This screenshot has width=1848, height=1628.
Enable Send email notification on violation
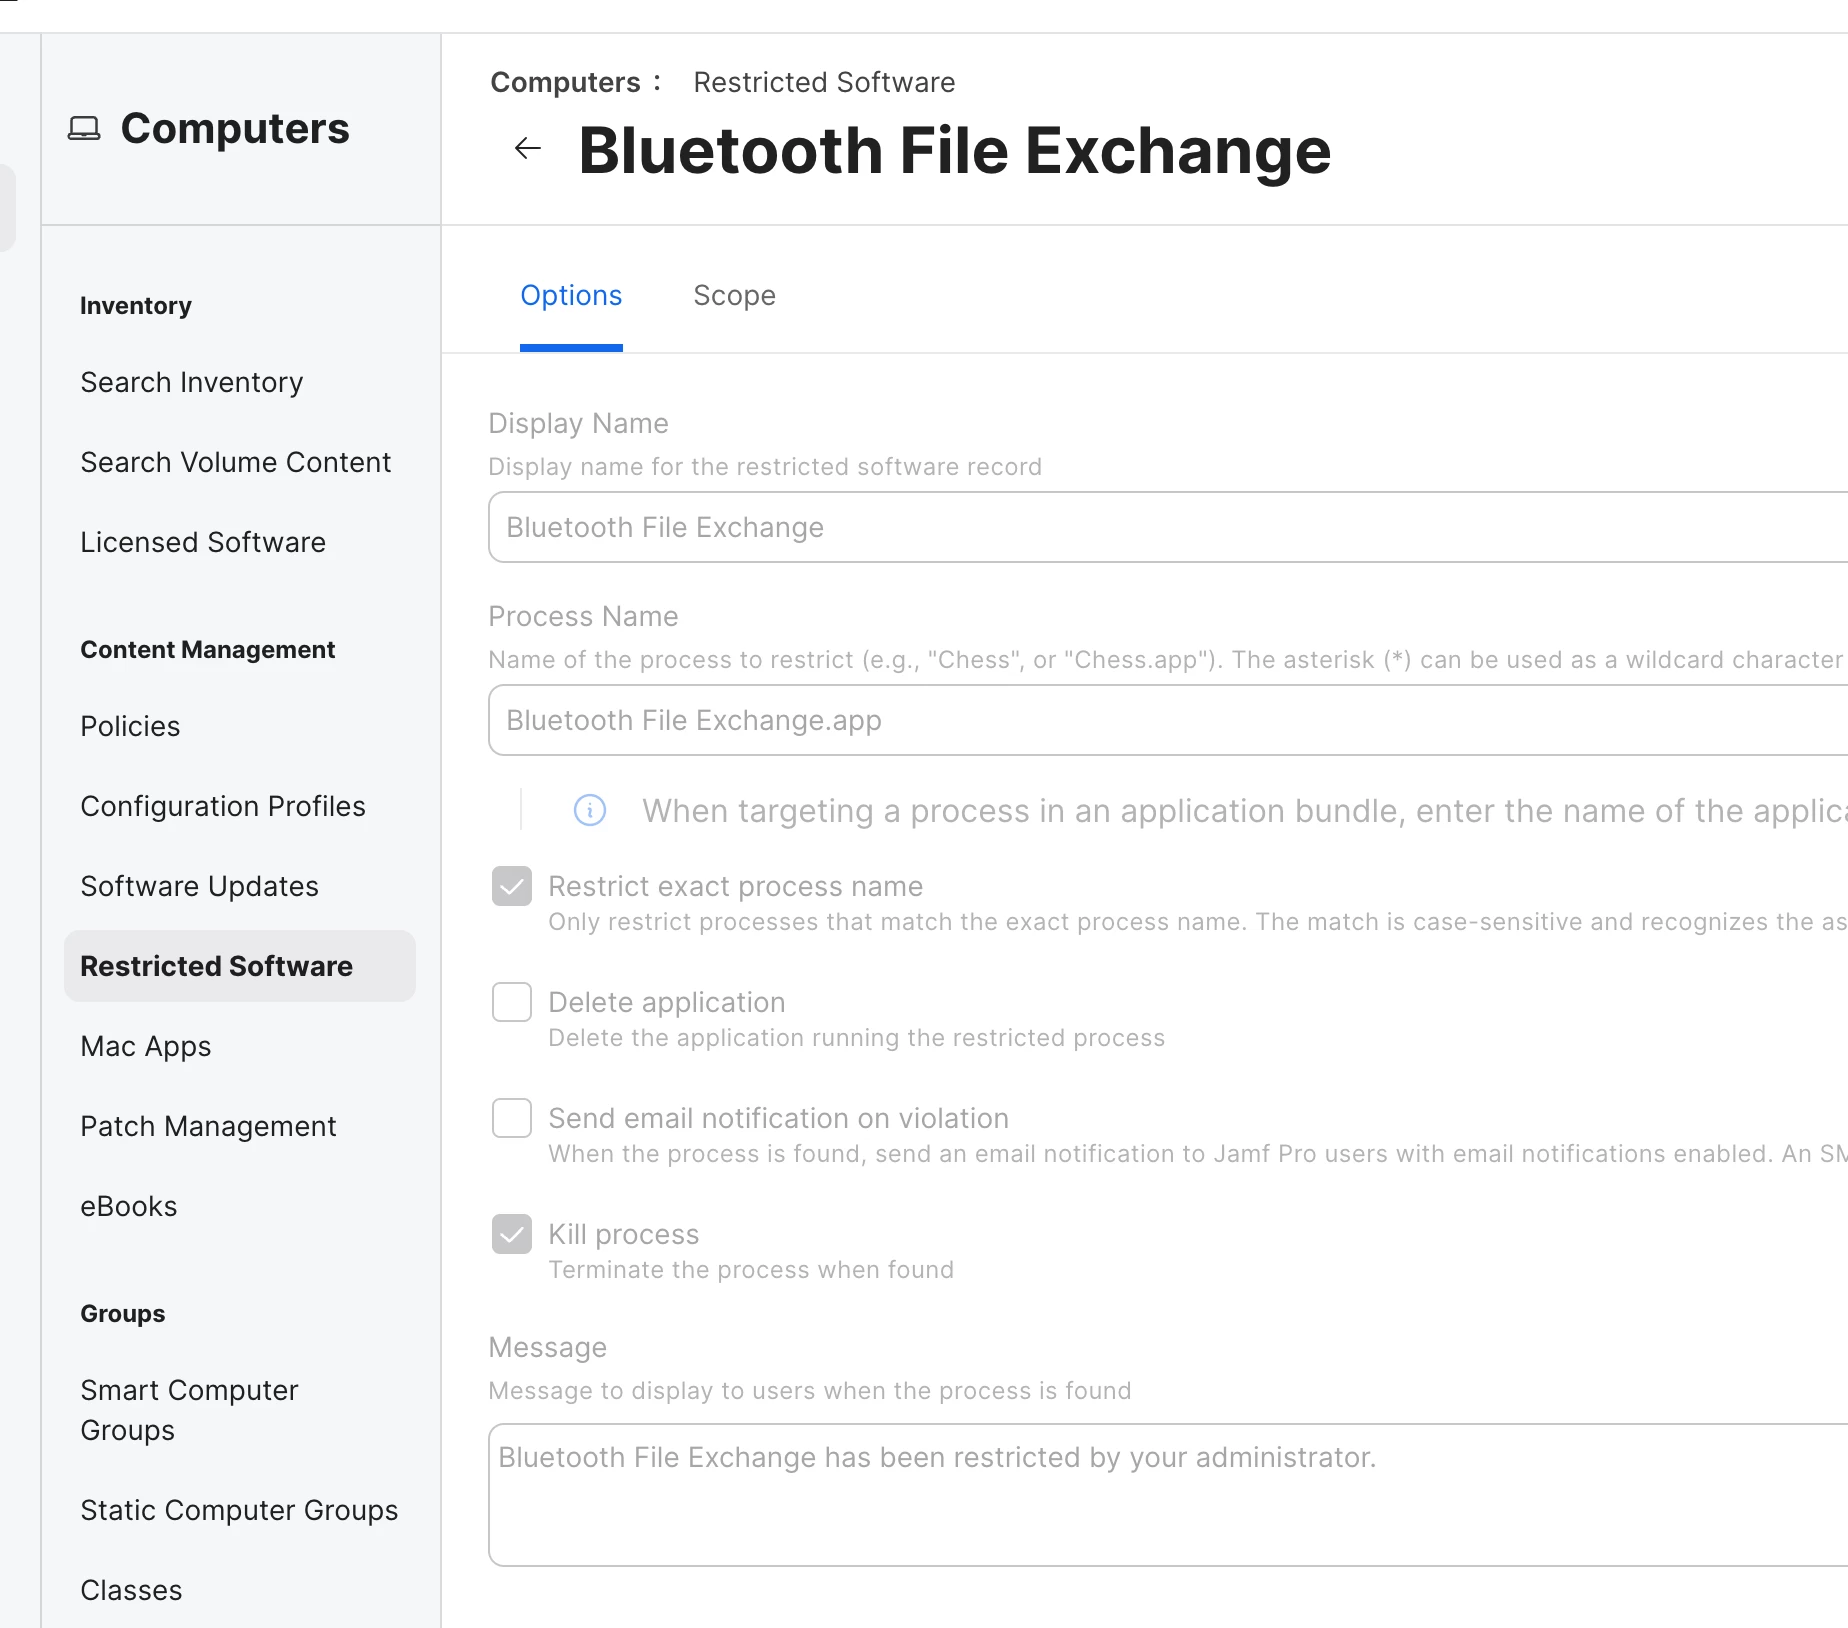(x=512, y=1118)
